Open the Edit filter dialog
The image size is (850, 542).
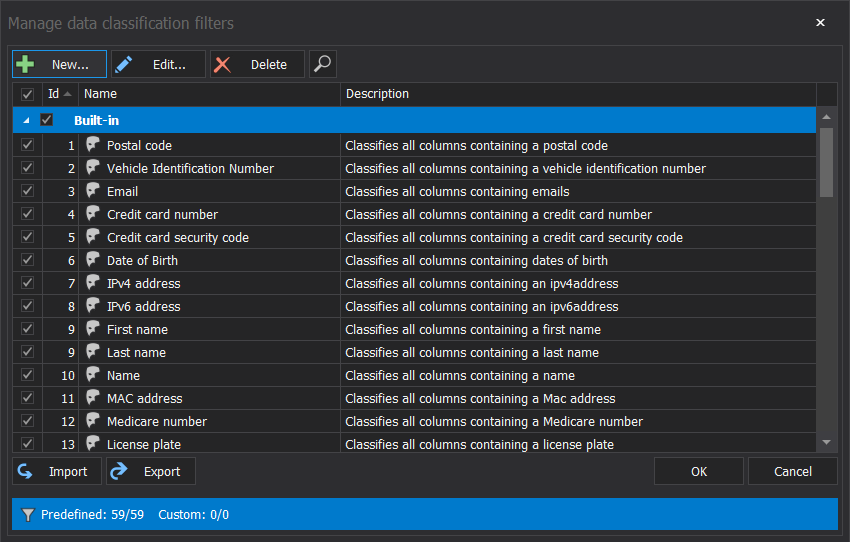tap(158, 64)
